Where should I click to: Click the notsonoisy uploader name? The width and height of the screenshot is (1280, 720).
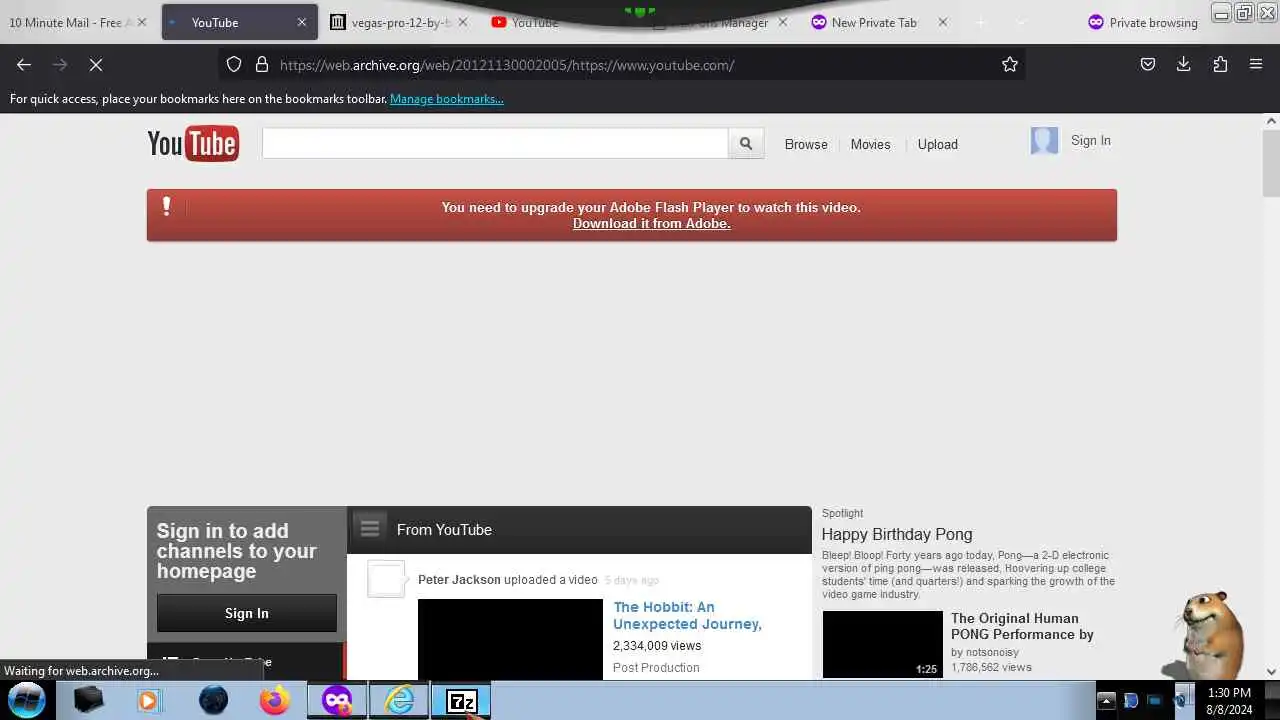[x=992, y=652]
